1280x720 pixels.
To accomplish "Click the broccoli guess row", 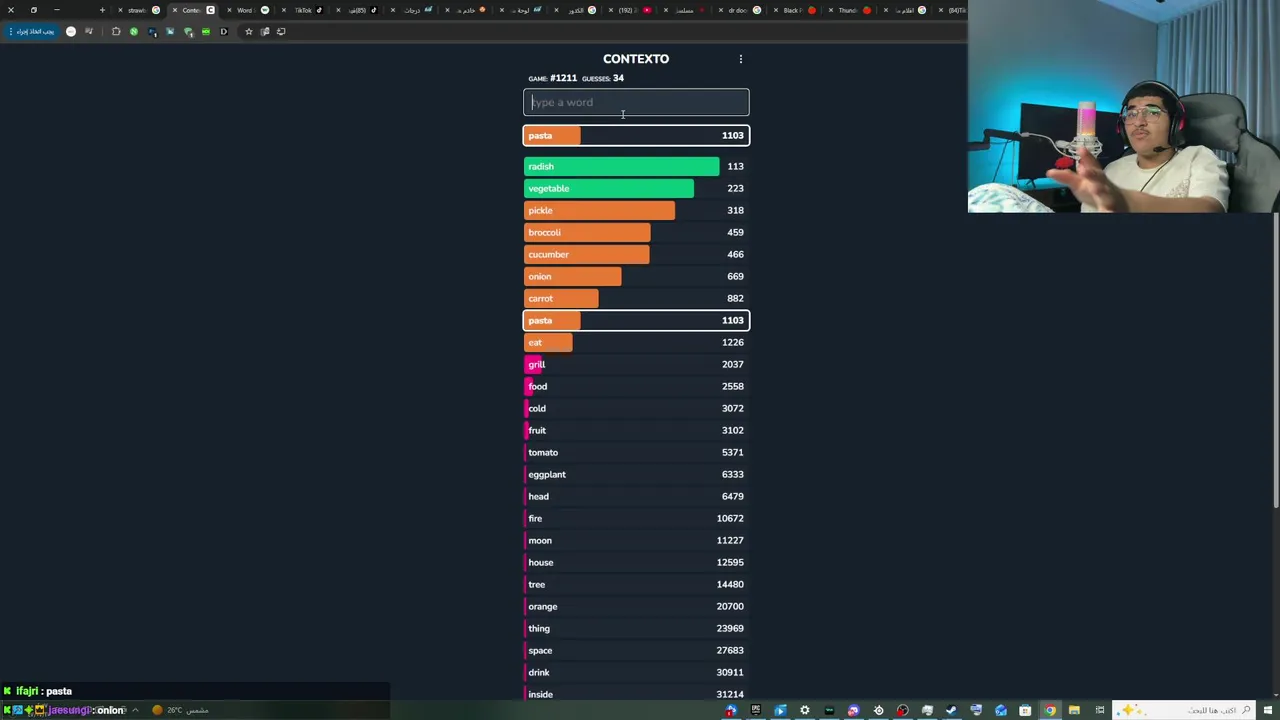I will (x=636, y=232).
